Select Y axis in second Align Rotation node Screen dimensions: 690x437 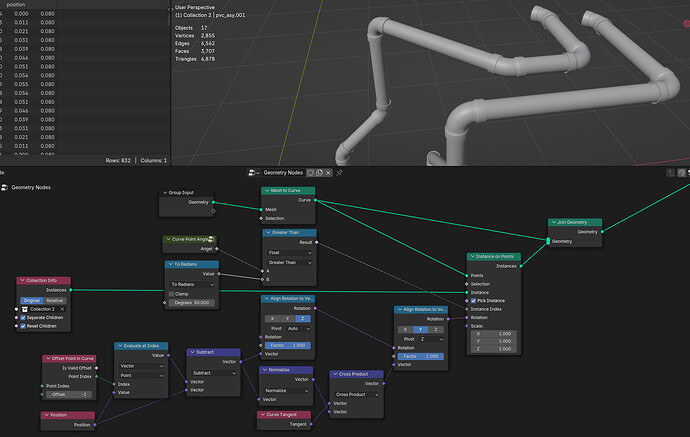[x=420, y=330]
